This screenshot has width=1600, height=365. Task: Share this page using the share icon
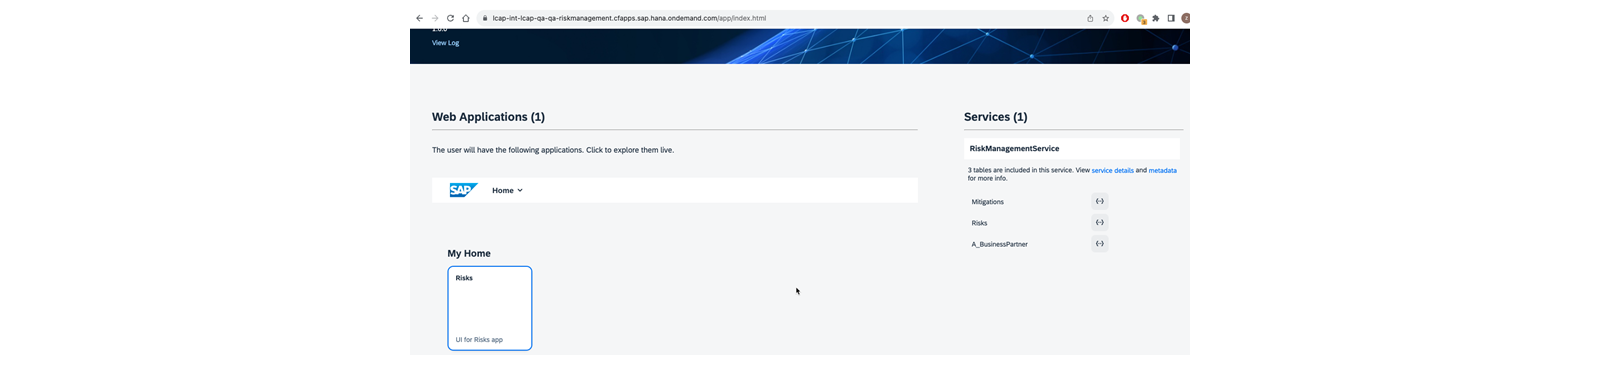pyautogui.click(x=1090, y=18)
